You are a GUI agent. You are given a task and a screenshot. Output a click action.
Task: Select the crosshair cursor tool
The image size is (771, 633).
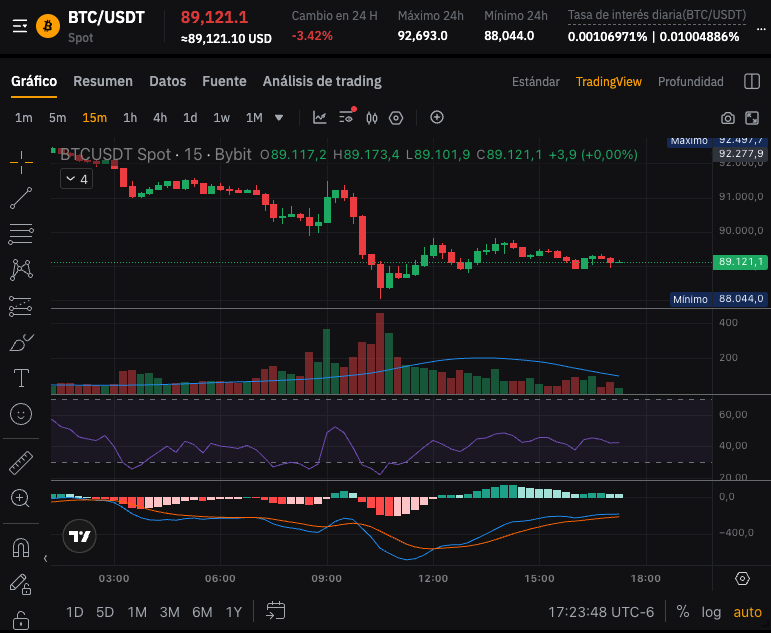coord(21,162)
